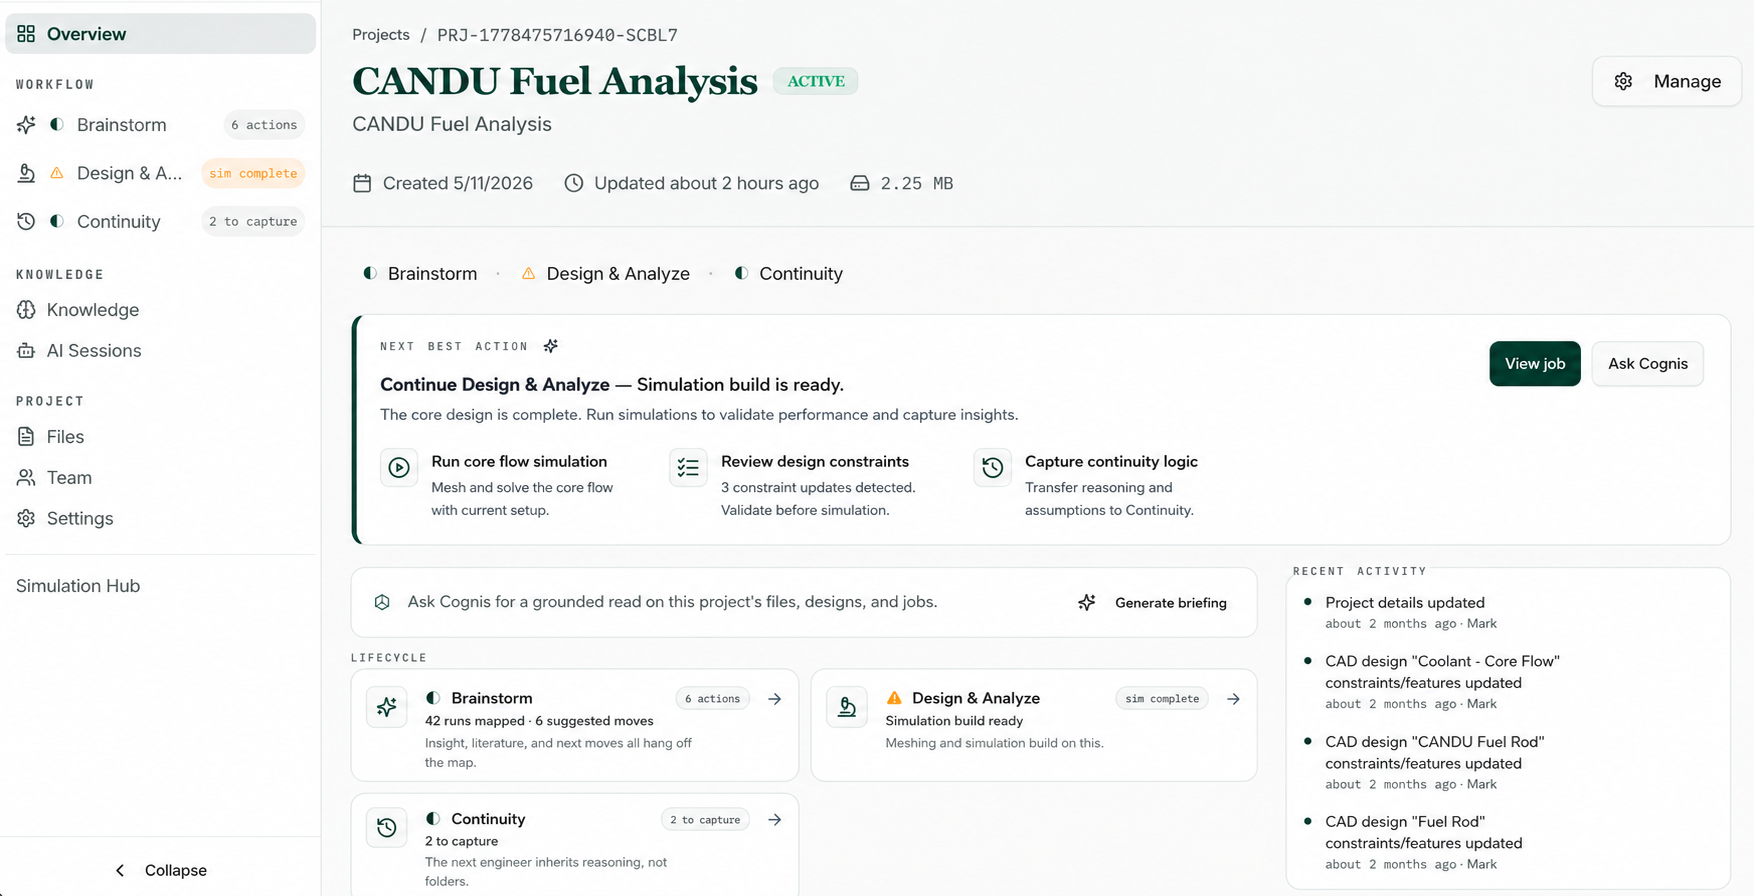
Task: Select Brainstorm stage in the stage strip
Action: [420, 274]
